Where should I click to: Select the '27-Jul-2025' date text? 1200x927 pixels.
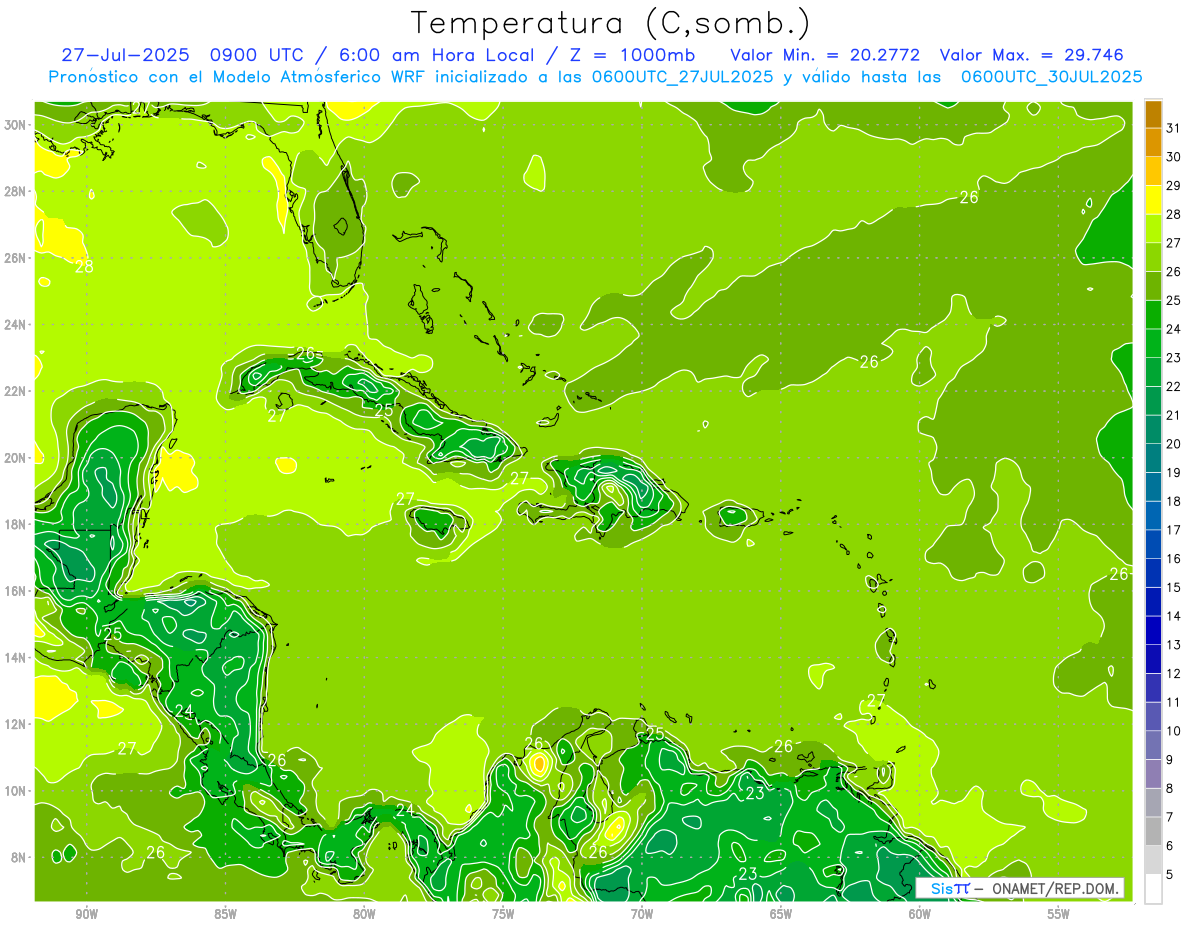pos(125,55)
